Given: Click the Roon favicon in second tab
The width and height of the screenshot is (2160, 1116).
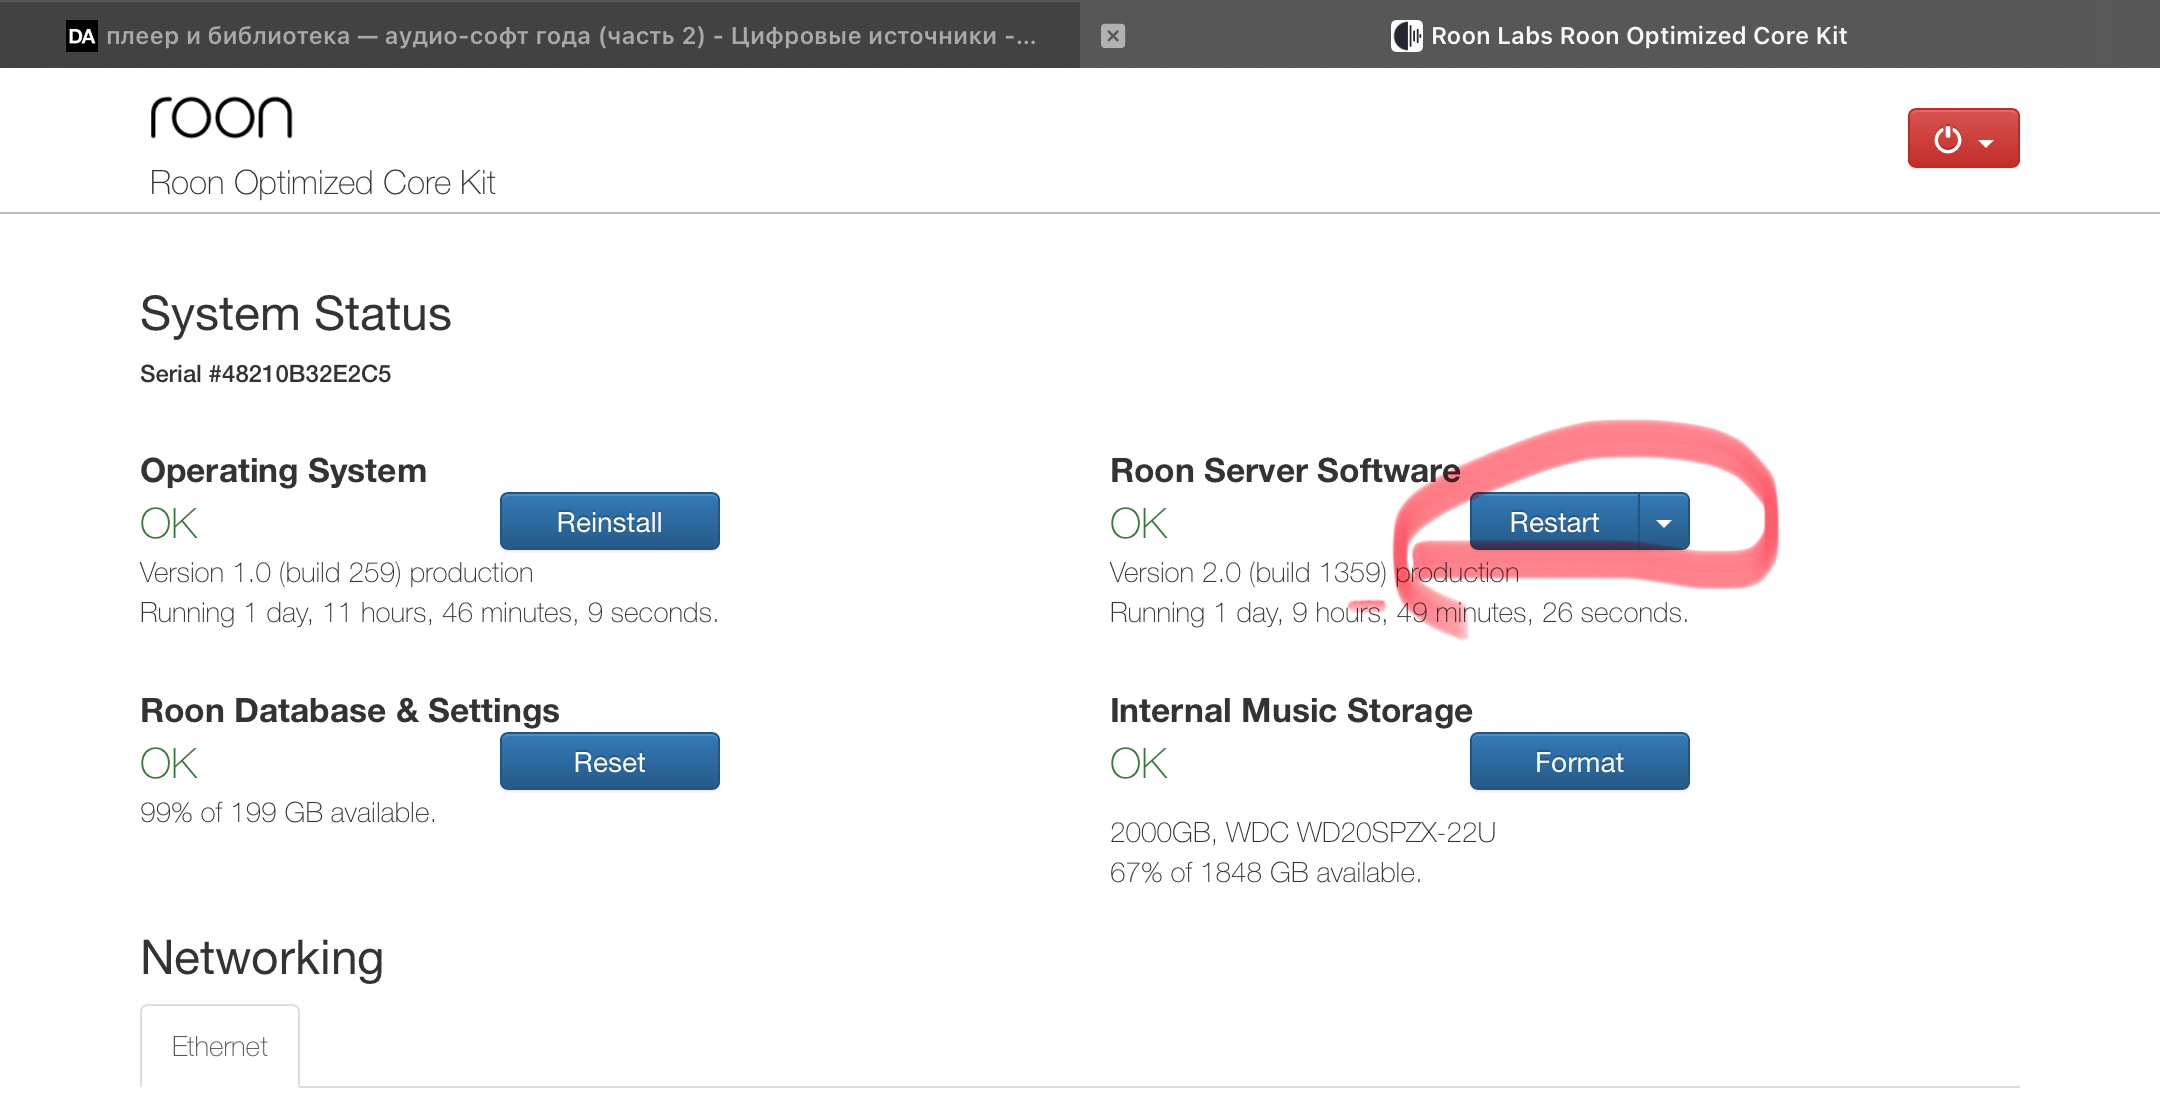Looking at the screenshot, I should point(1406,36).
